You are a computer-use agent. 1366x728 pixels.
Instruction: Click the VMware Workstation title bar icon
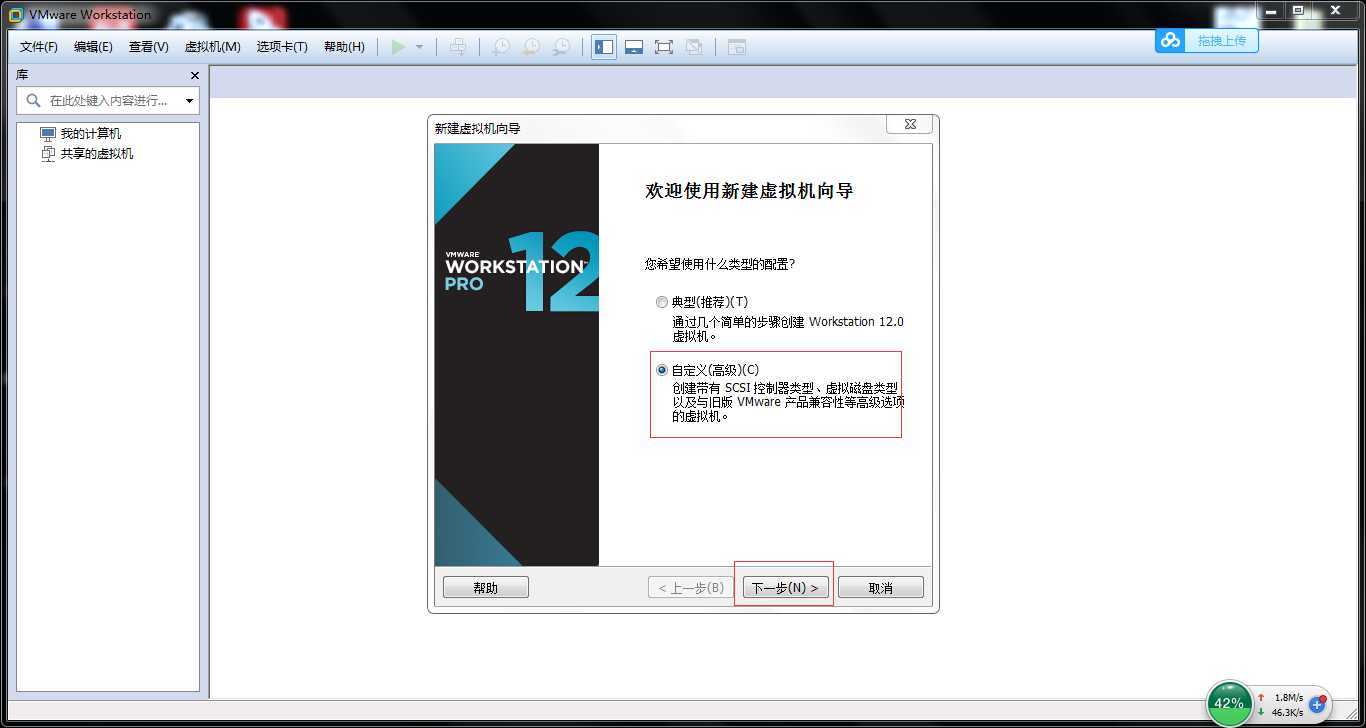[x=16, y=14]
